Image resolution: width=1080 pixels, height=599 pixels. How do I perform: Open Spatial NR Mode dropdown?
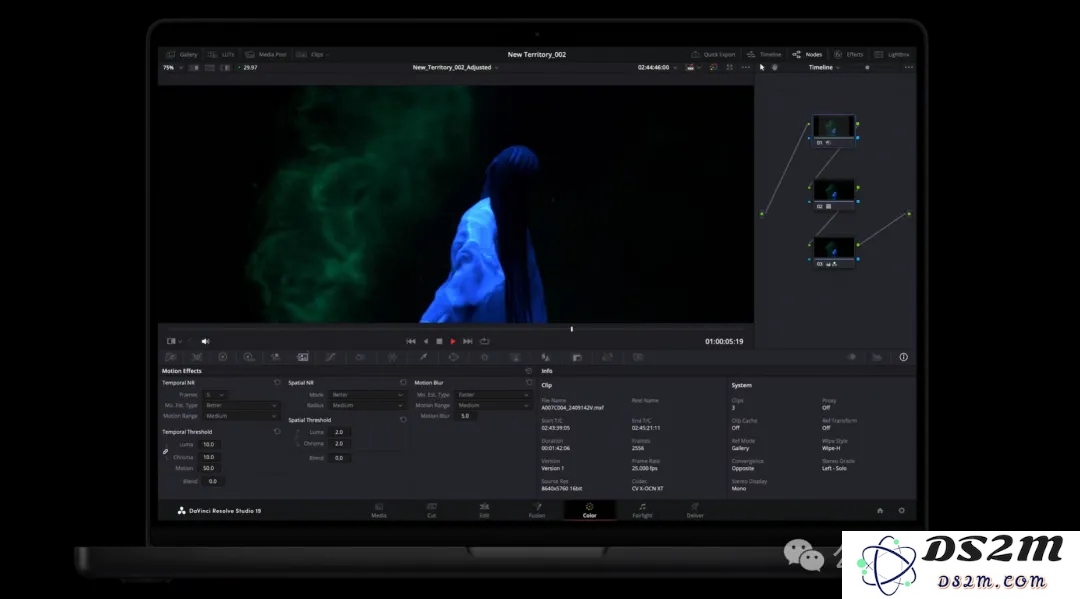point(367,395)
